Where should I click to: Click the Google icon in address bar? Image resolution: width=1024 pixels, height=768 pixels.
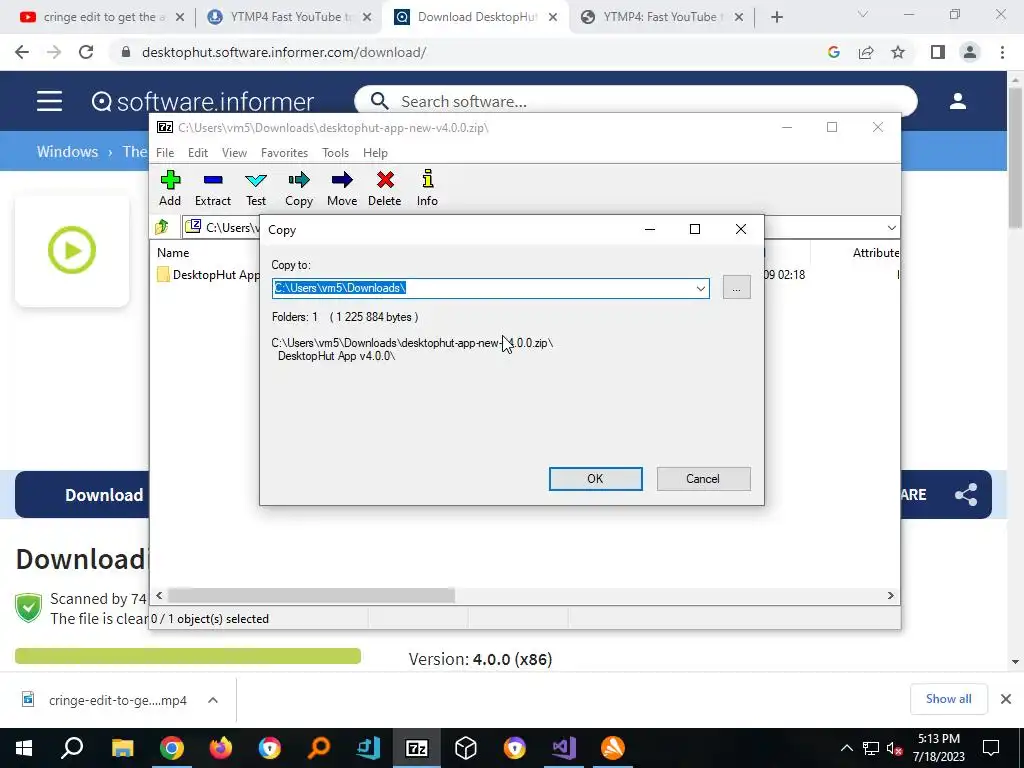coord(833,52)
